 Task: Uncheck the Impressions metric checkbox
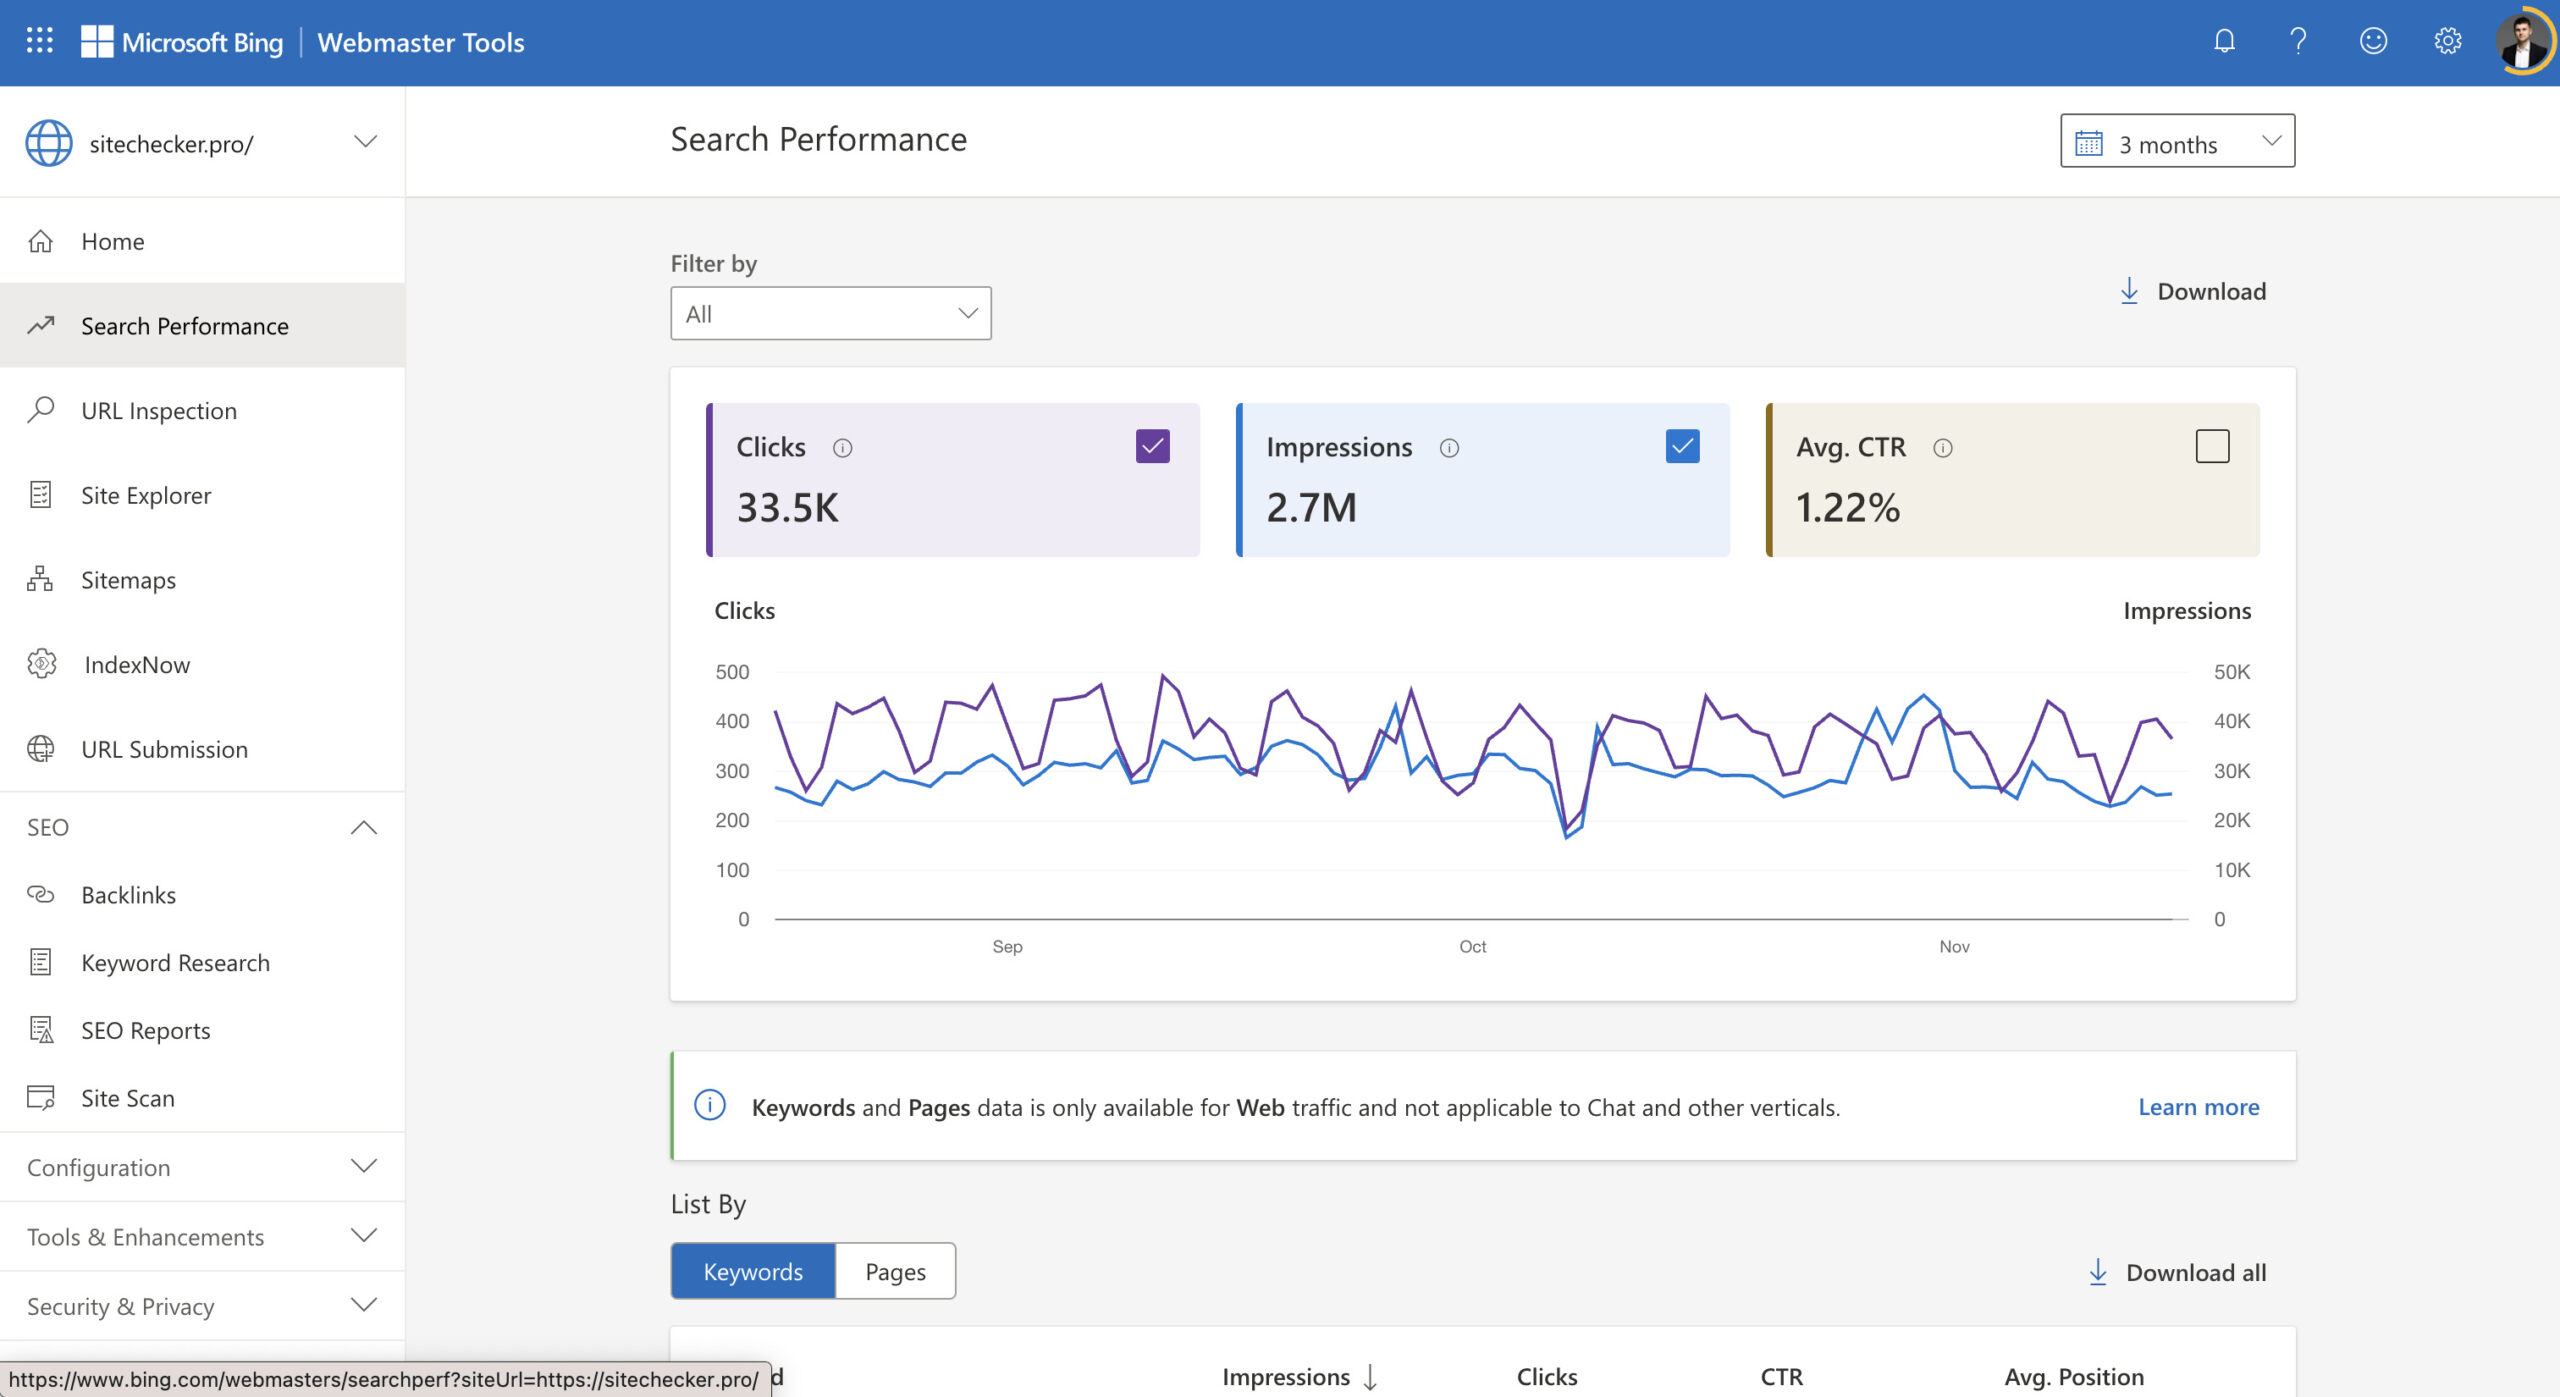point(1682,446)
